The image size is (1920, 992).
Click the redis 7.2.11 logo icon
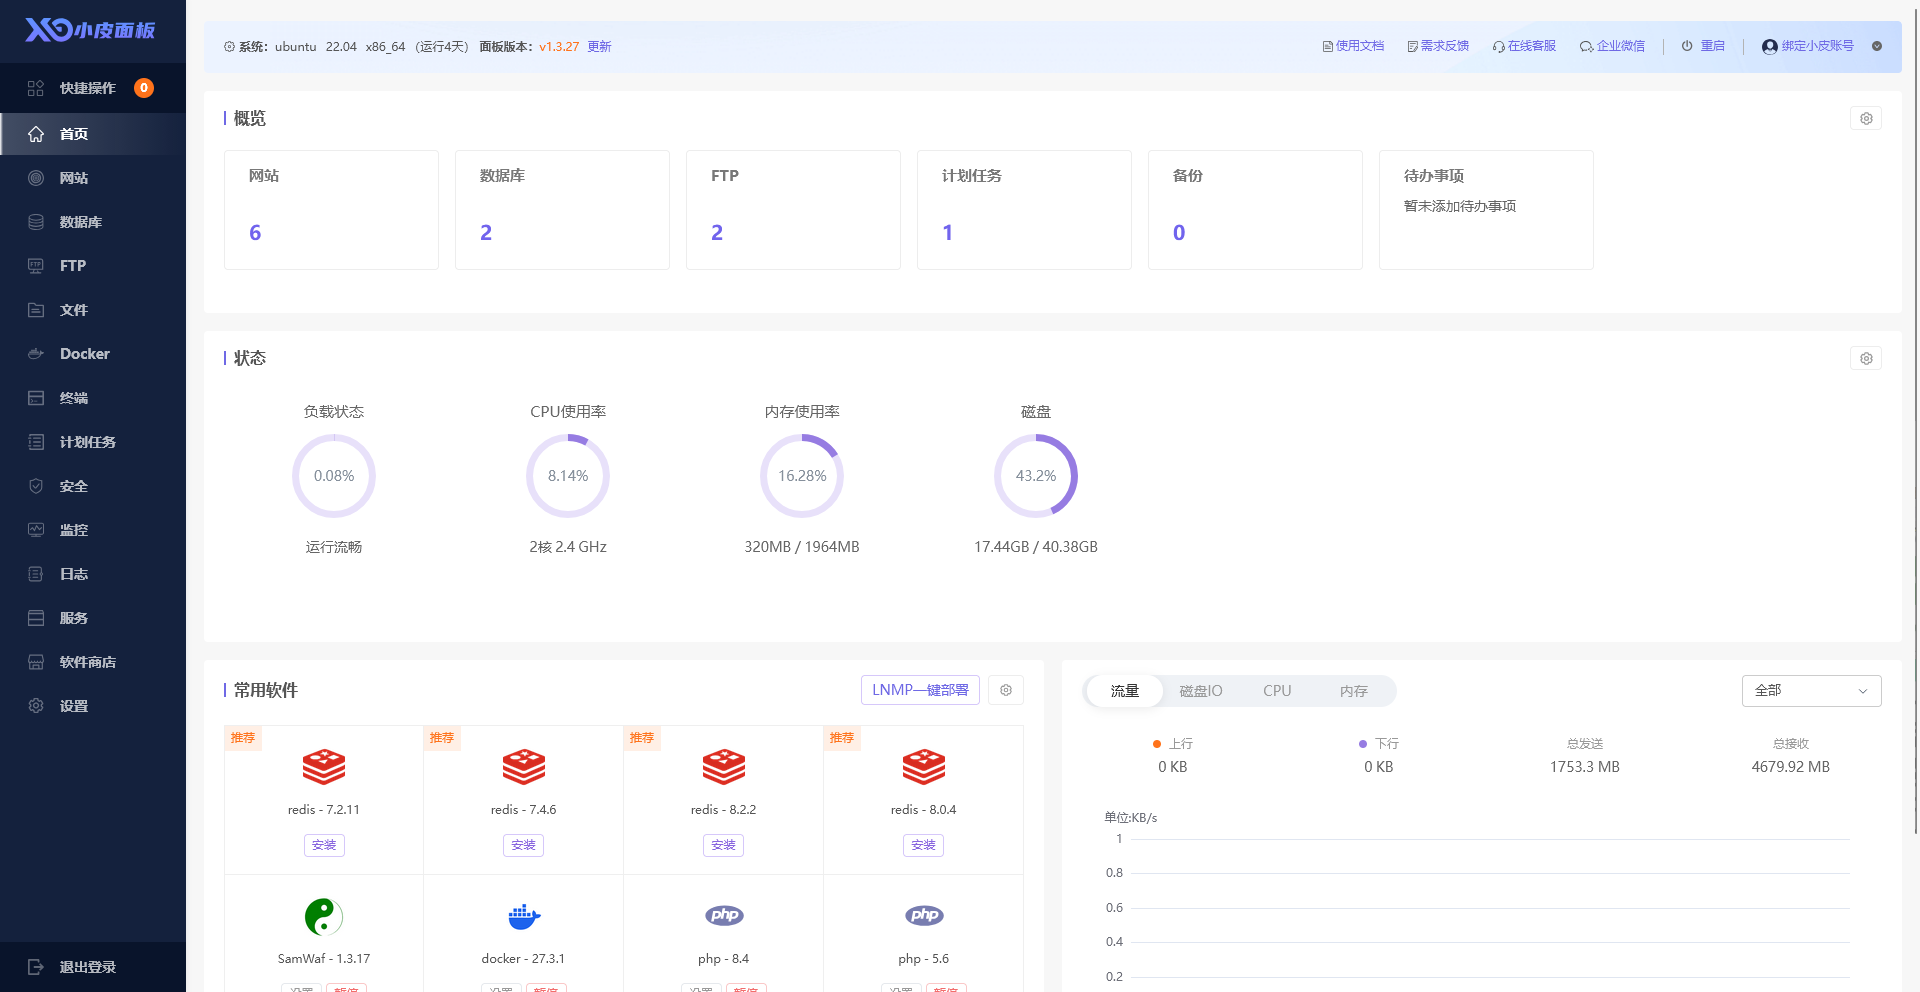[x=324, y=768]
